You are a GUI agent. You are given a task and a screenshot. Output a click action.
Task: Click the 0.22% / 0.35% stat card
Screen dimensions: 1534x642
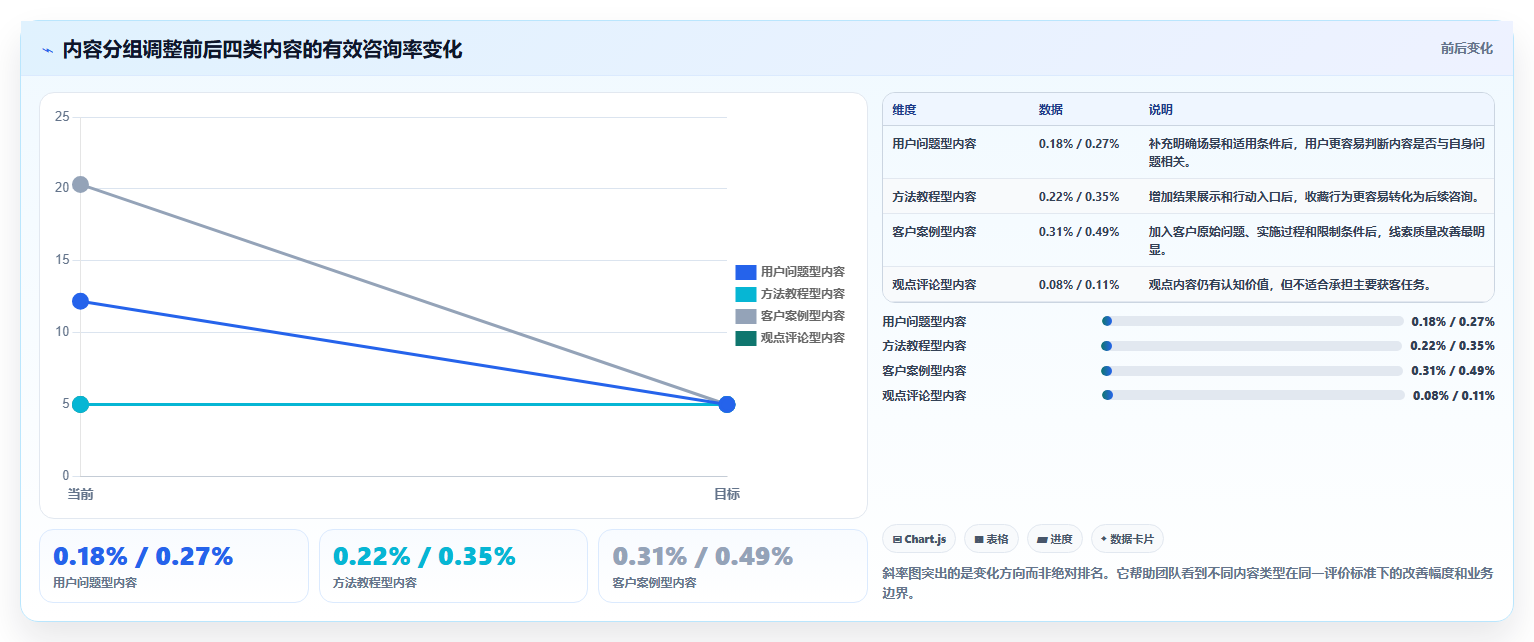coord(453,566)
